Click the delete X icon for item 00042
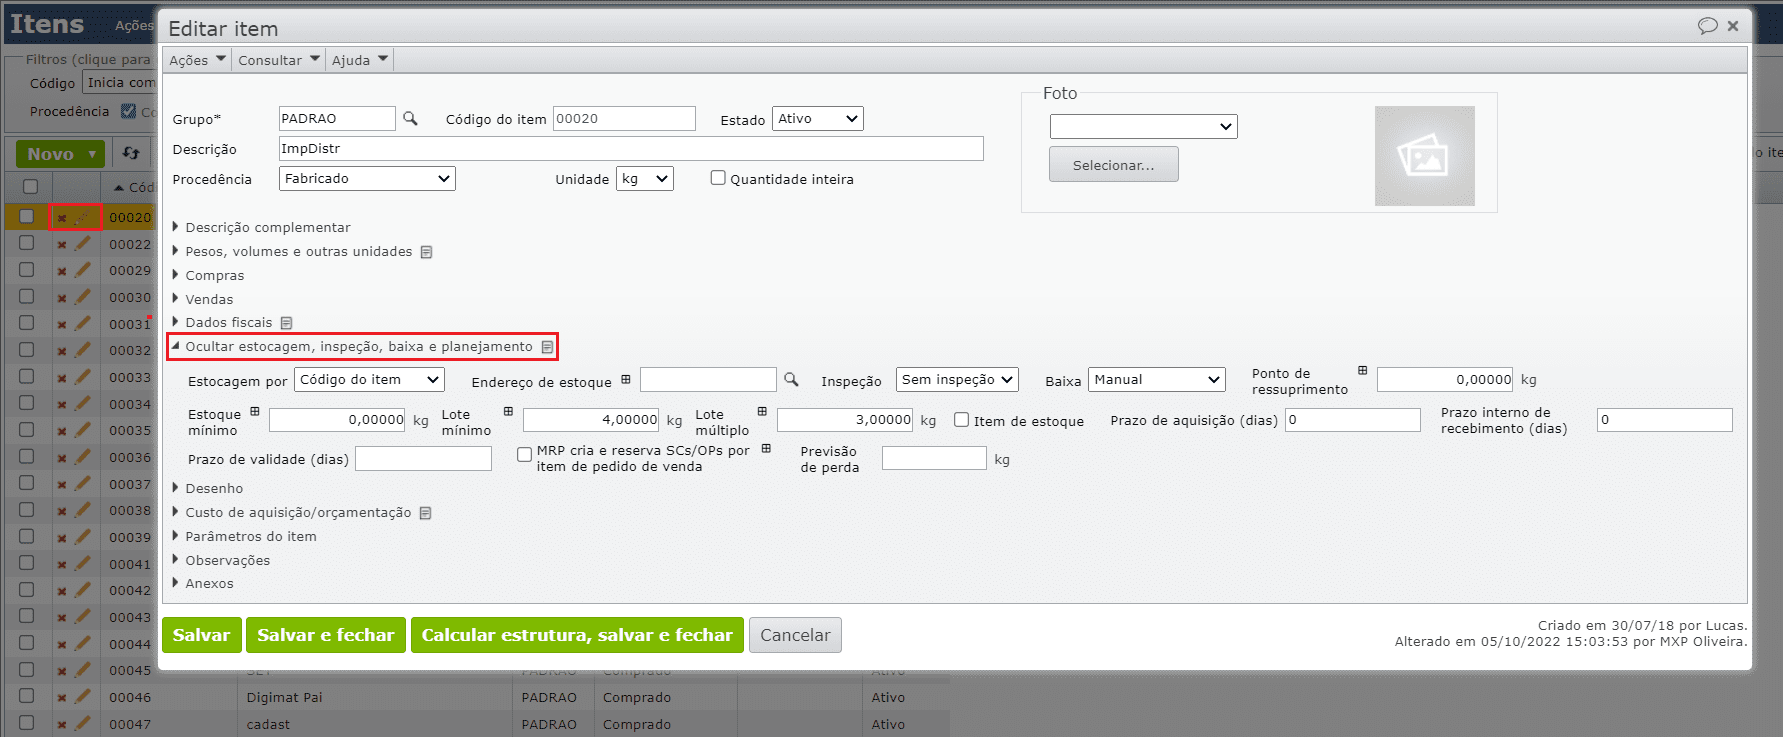The height and width of the screenshot is (737, 1783). tap(62, 591)
